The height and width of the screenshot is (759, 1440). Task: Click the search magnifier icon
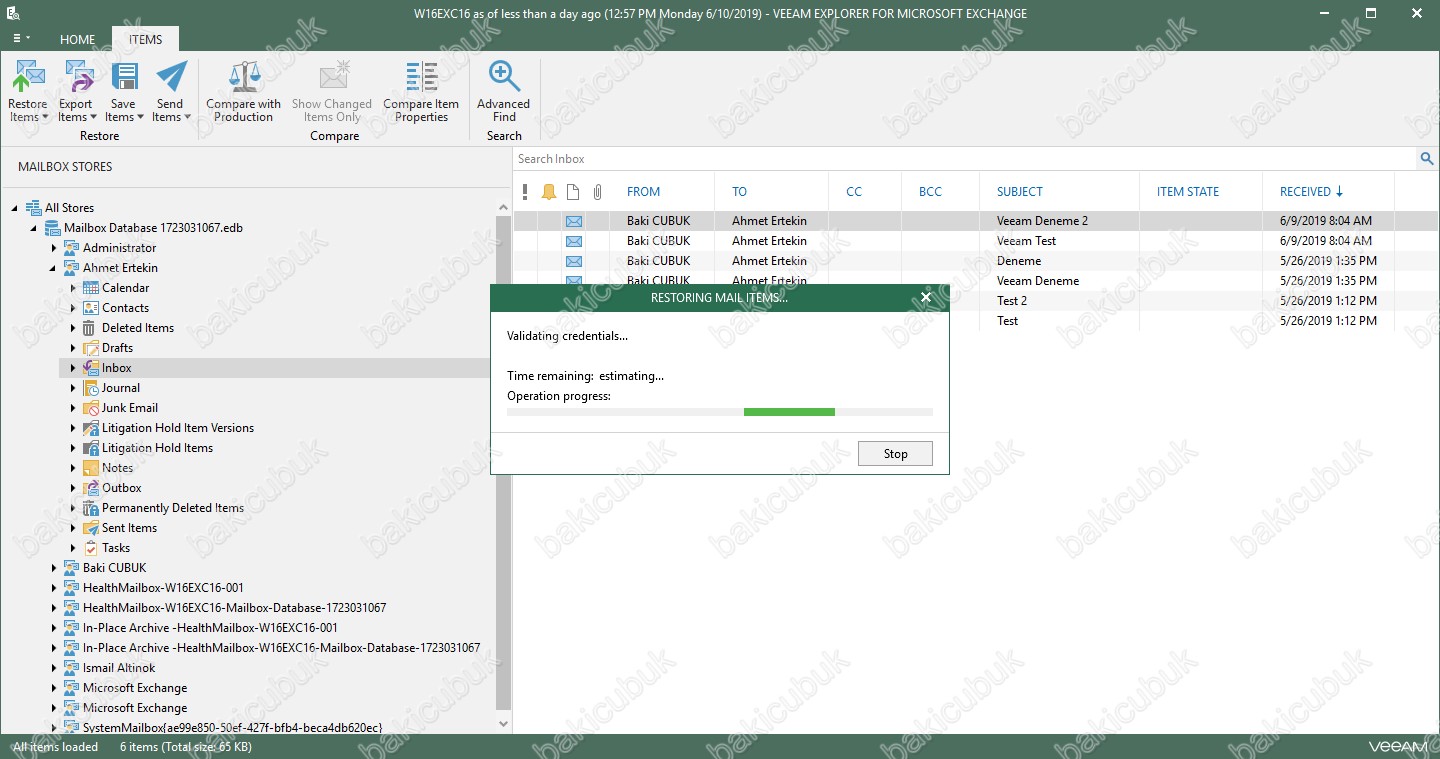coord(1427,159)
